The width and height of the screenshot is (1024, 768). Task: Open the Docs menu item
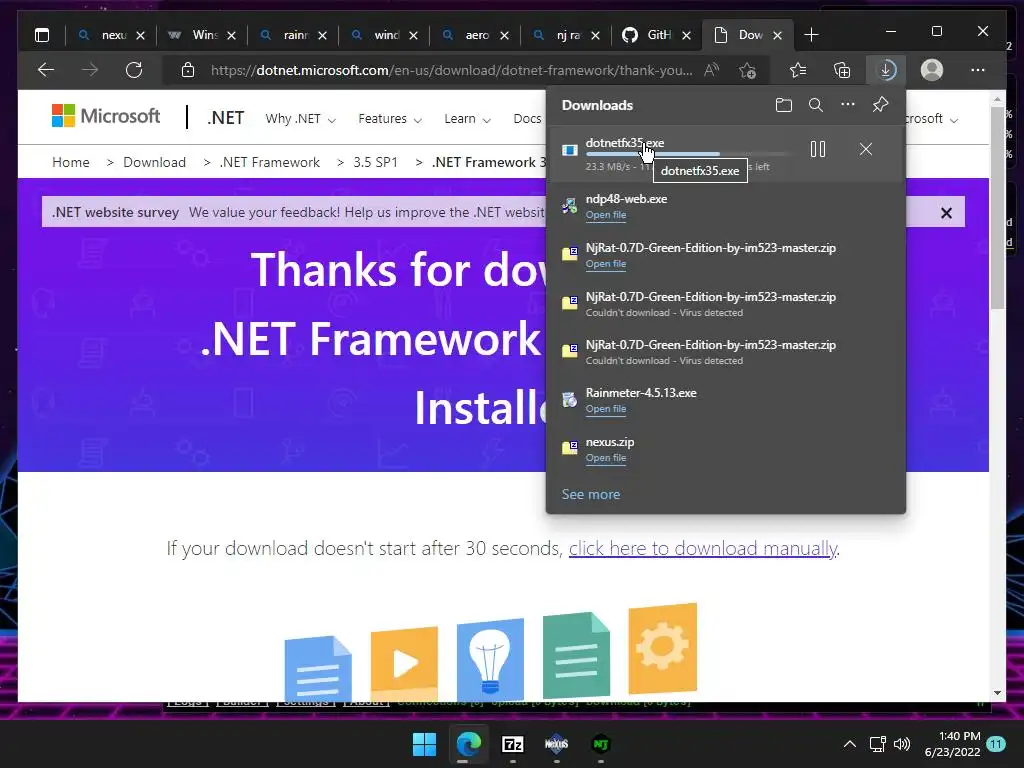pyautogui.click(x=527, y=119)
